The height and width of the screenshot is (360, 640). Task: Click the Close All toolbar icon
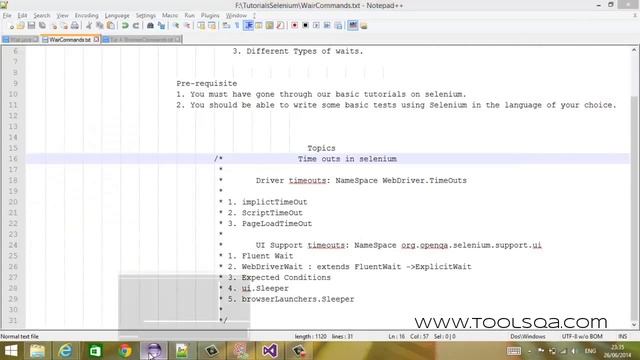tap(64, 26)
